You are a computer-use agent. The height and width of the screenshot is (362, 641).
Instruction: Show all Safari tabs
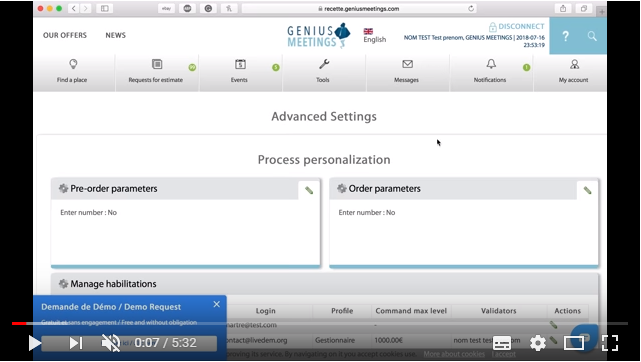(x=584, y=9)
